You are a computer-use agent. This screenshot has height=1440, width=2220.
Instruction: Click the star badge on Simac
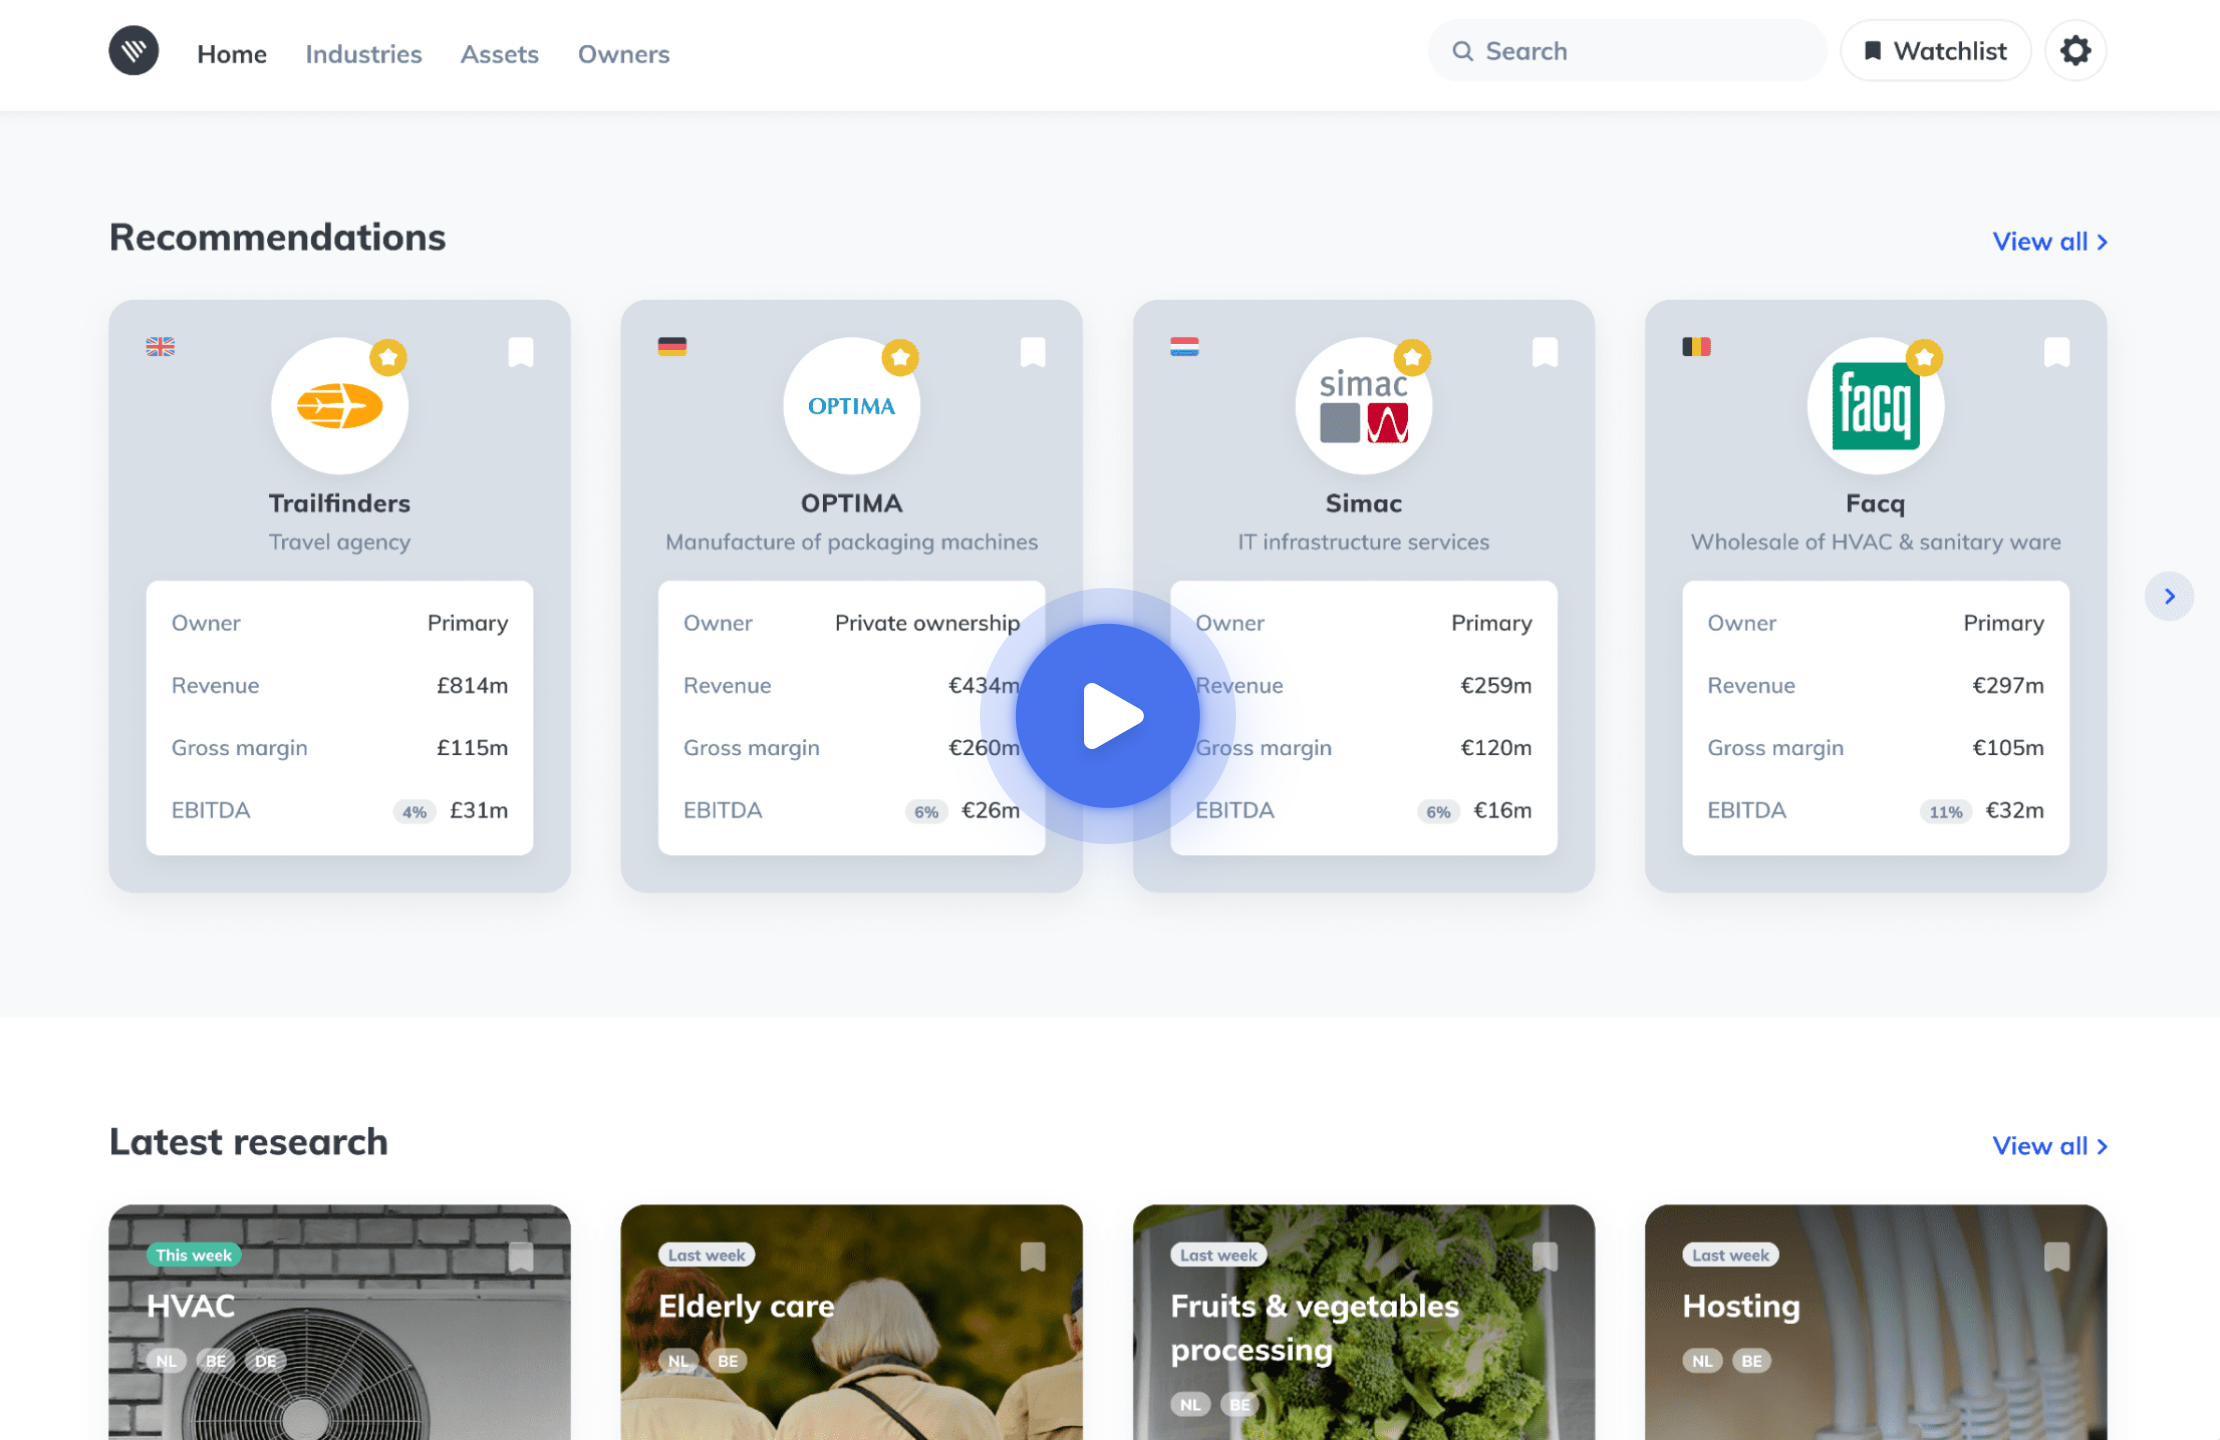coord(1412,357)
